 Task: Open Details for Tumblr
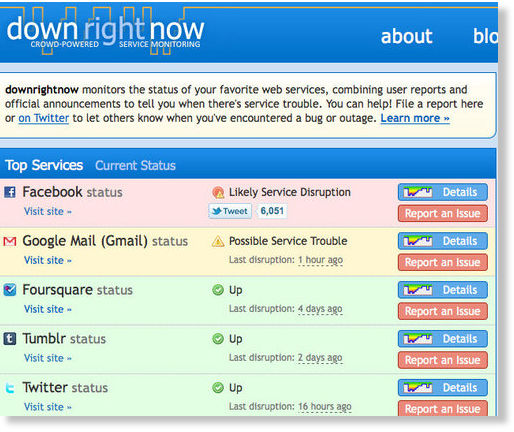tap(443, 339)
